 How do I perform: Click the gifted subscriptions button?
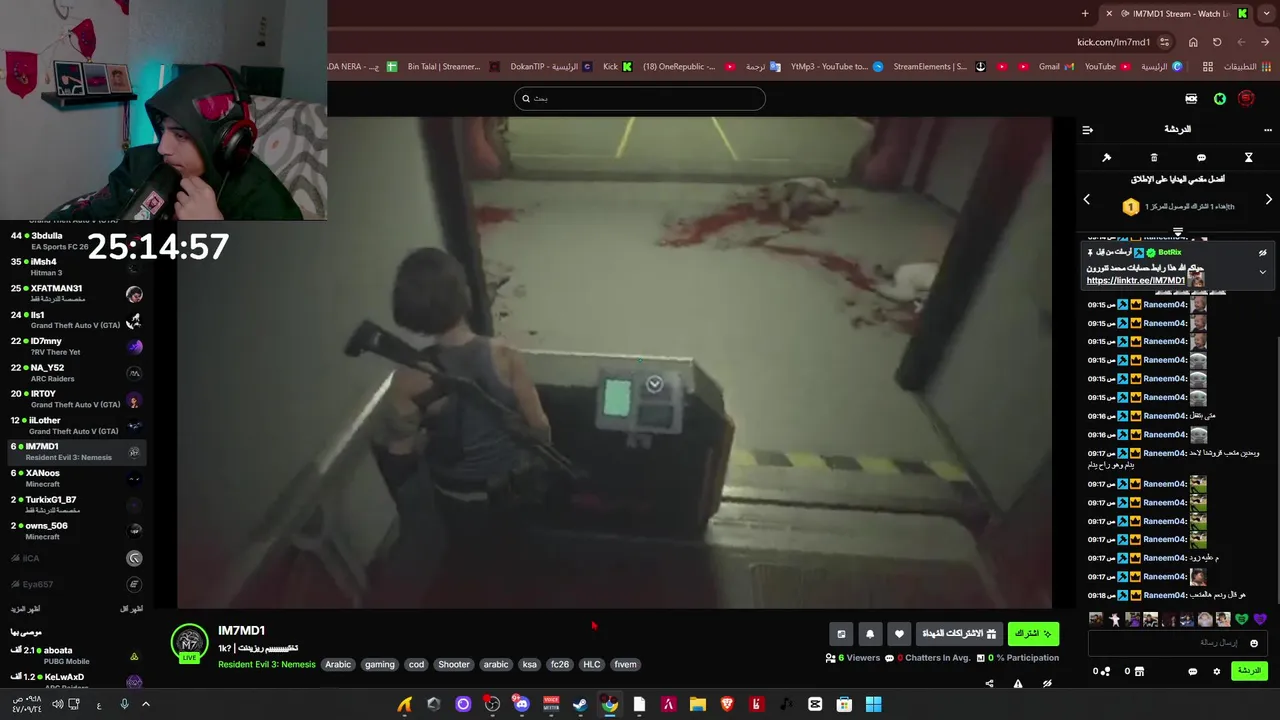click(959, 634)
